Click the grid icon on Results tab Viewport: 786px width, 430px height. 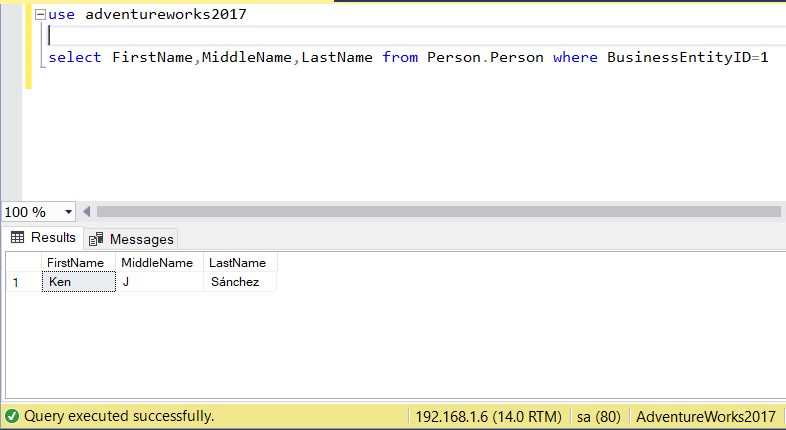18,238
